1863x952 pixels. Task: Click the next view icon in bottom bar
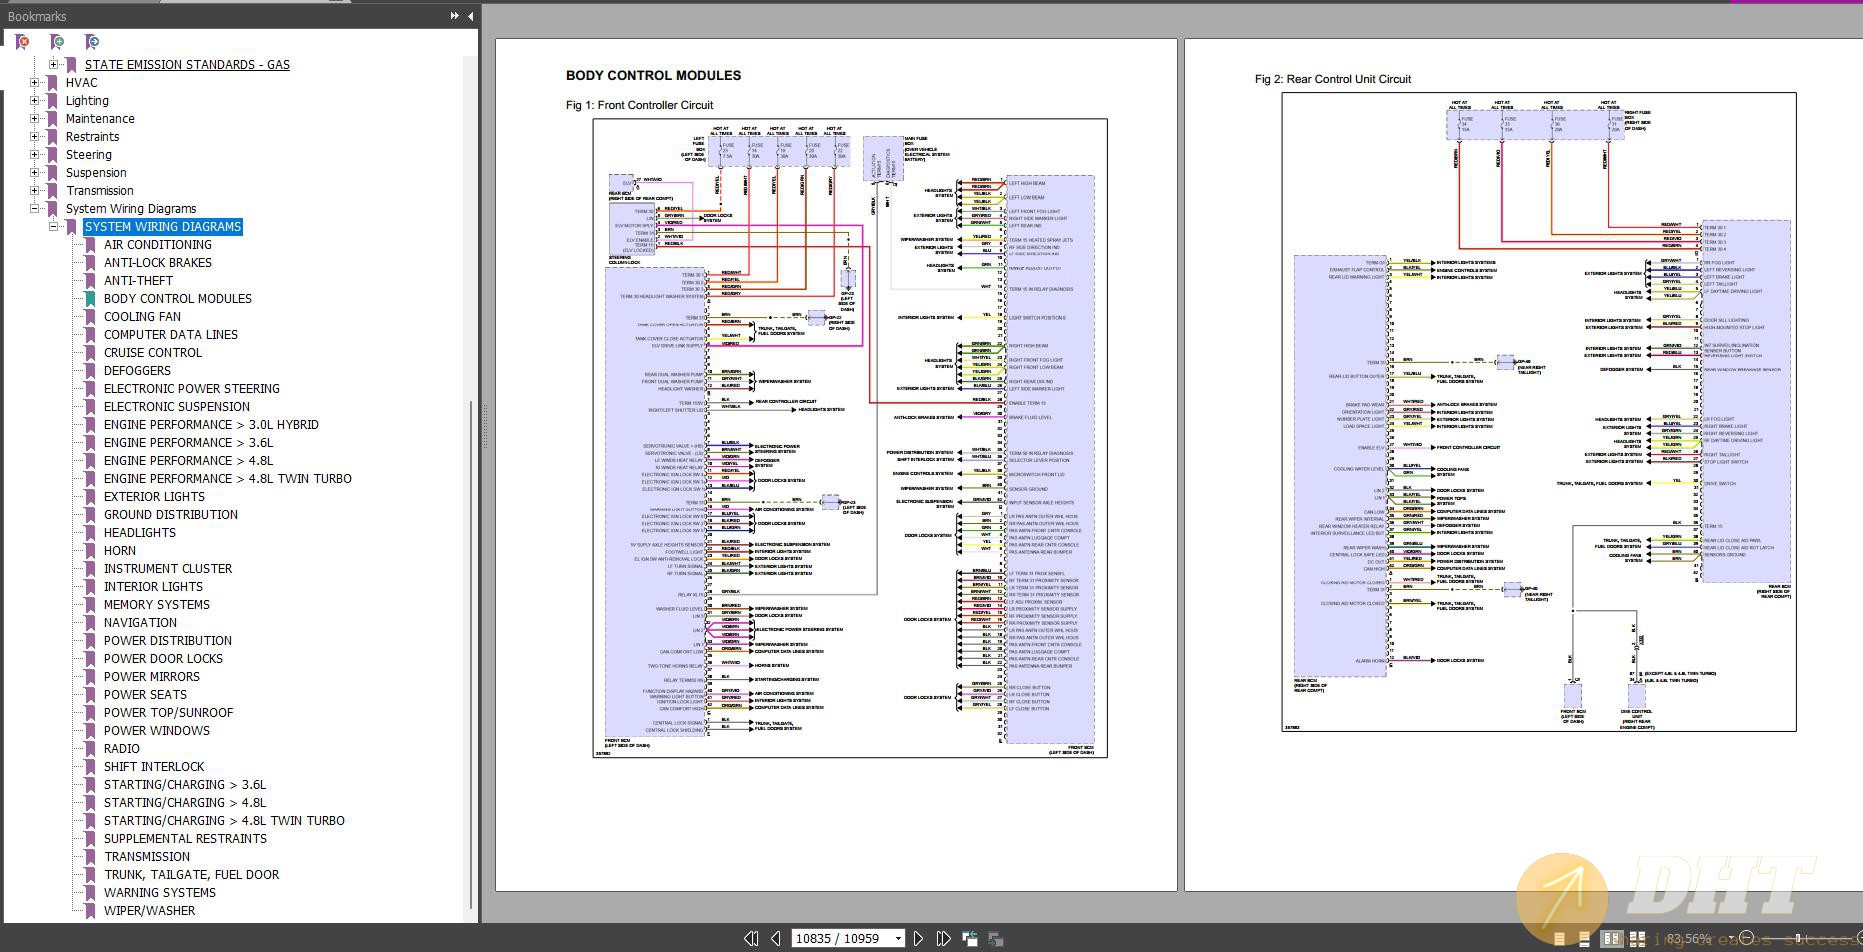(996, 938)
